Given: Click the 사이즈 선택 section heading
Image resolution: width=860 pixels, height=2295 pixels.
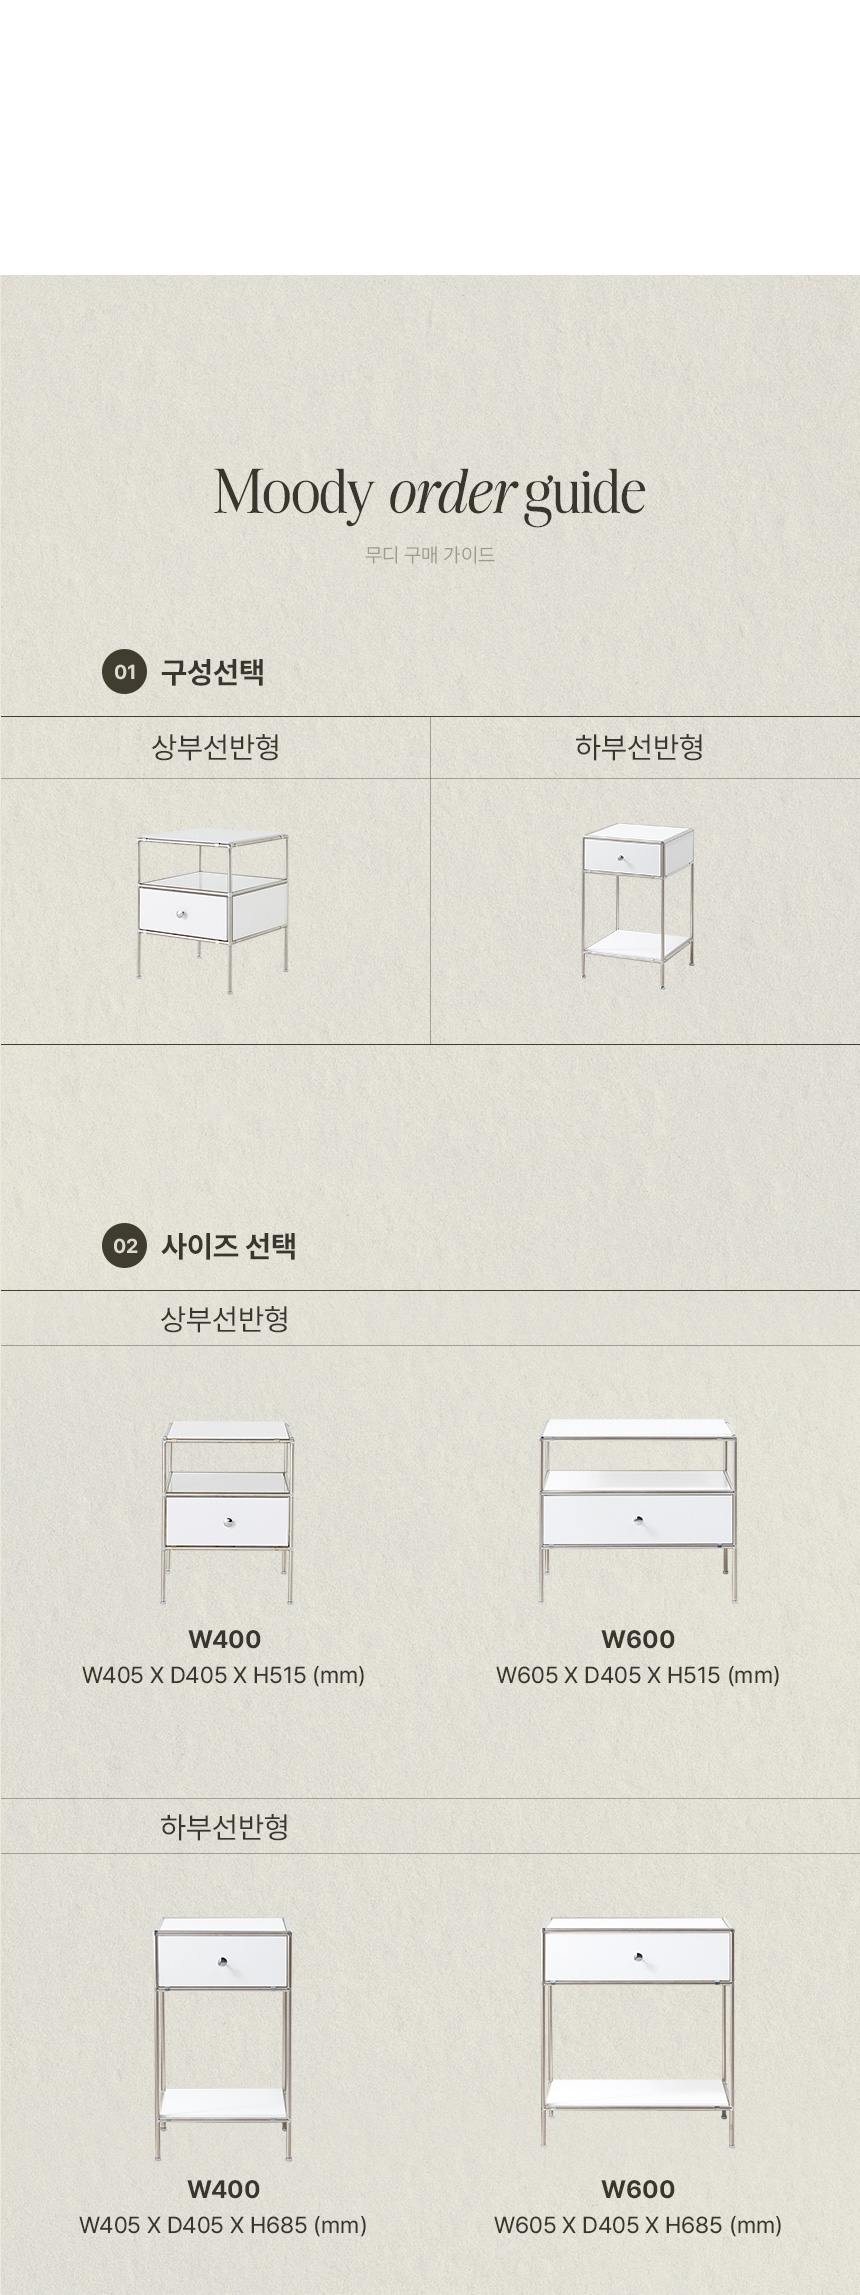Looking at the screenshot, I should [x=228, y=1246].
